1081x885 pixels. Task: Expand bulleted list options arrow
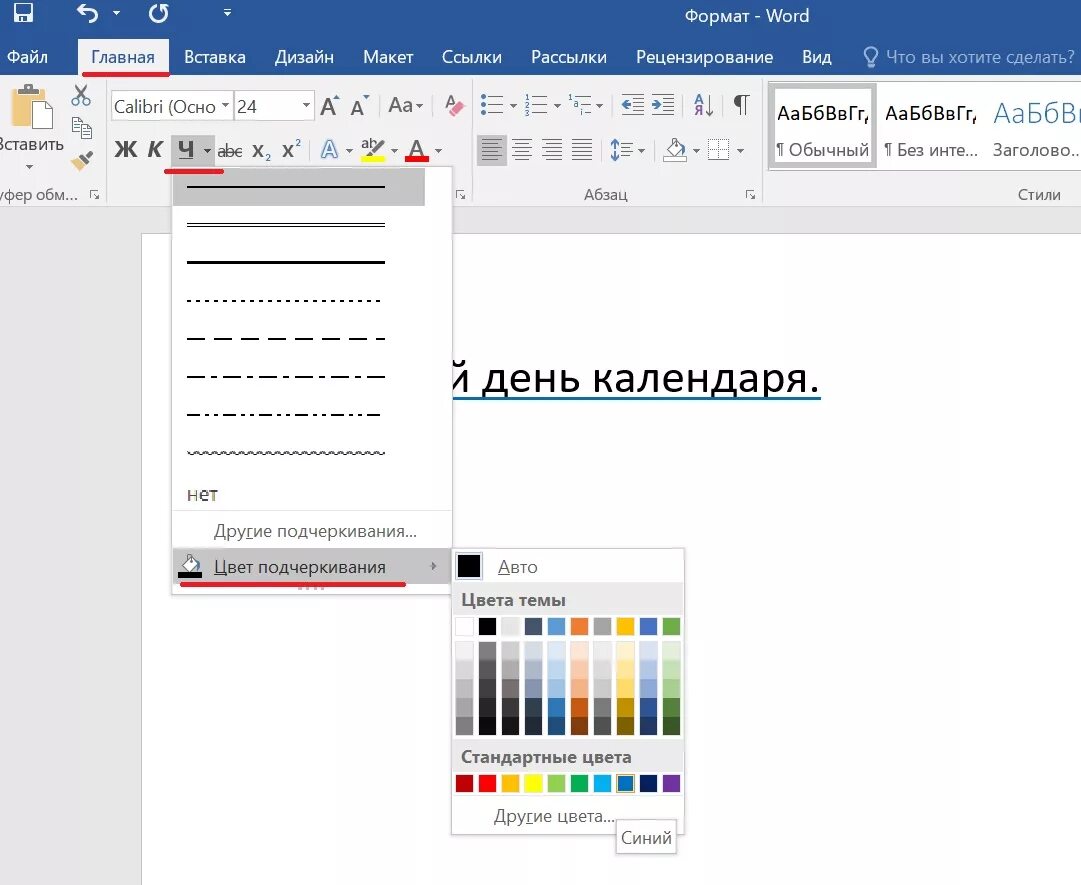pos(513,106)
